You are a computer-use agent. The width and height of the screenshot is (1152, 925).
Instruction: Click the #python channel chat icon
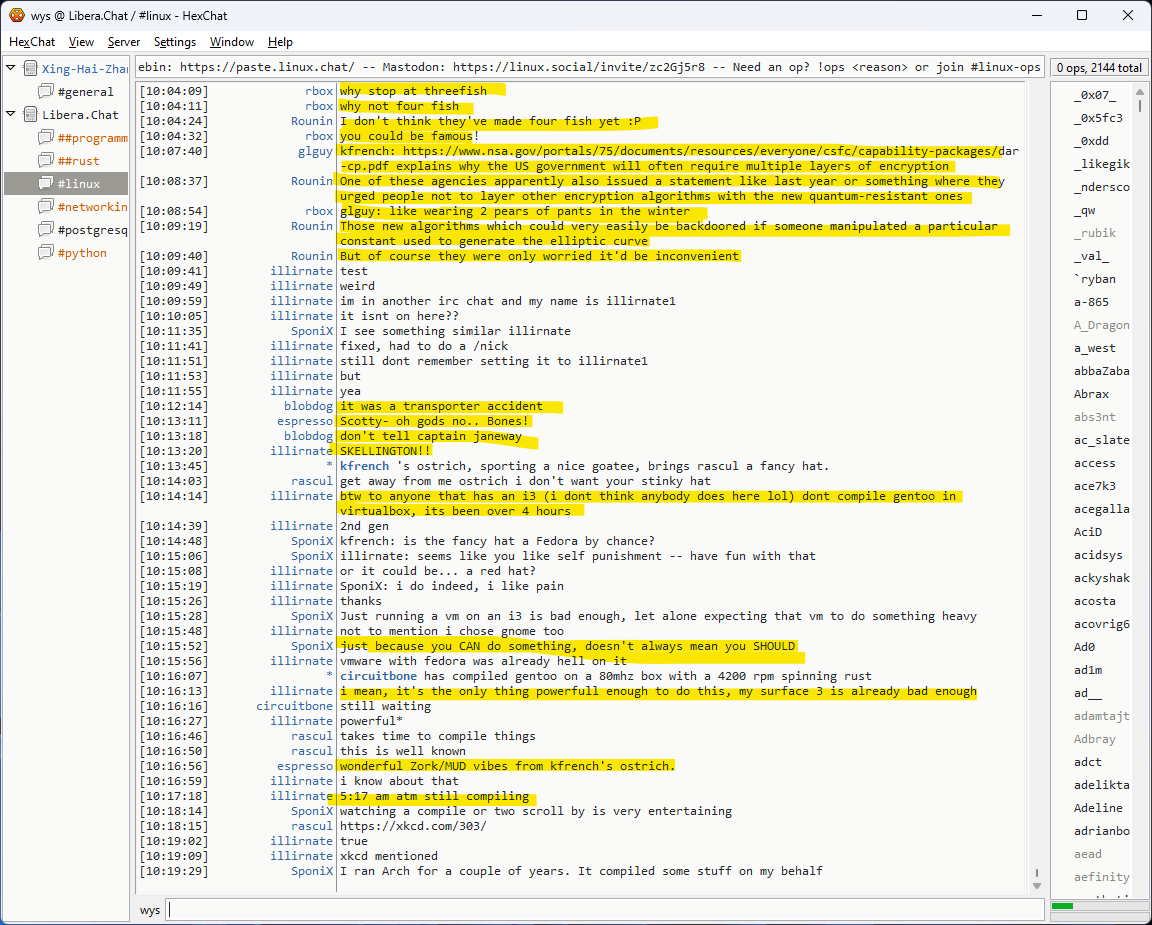coord(46,253)
